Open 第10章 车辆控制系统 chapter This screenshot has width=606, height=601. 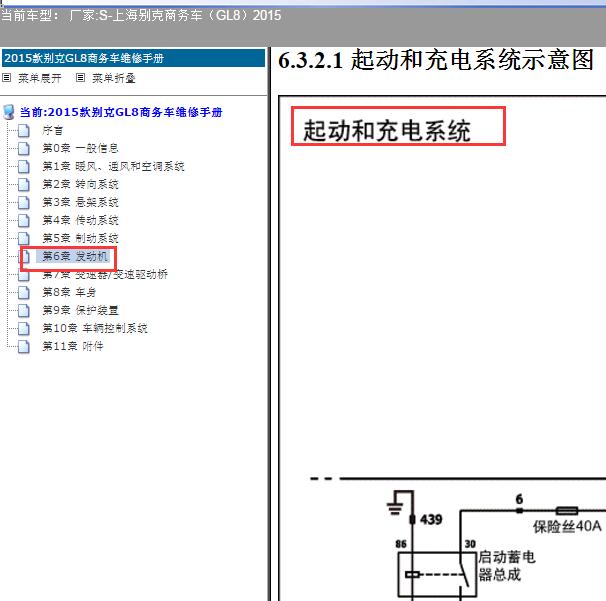coord(95,328)
